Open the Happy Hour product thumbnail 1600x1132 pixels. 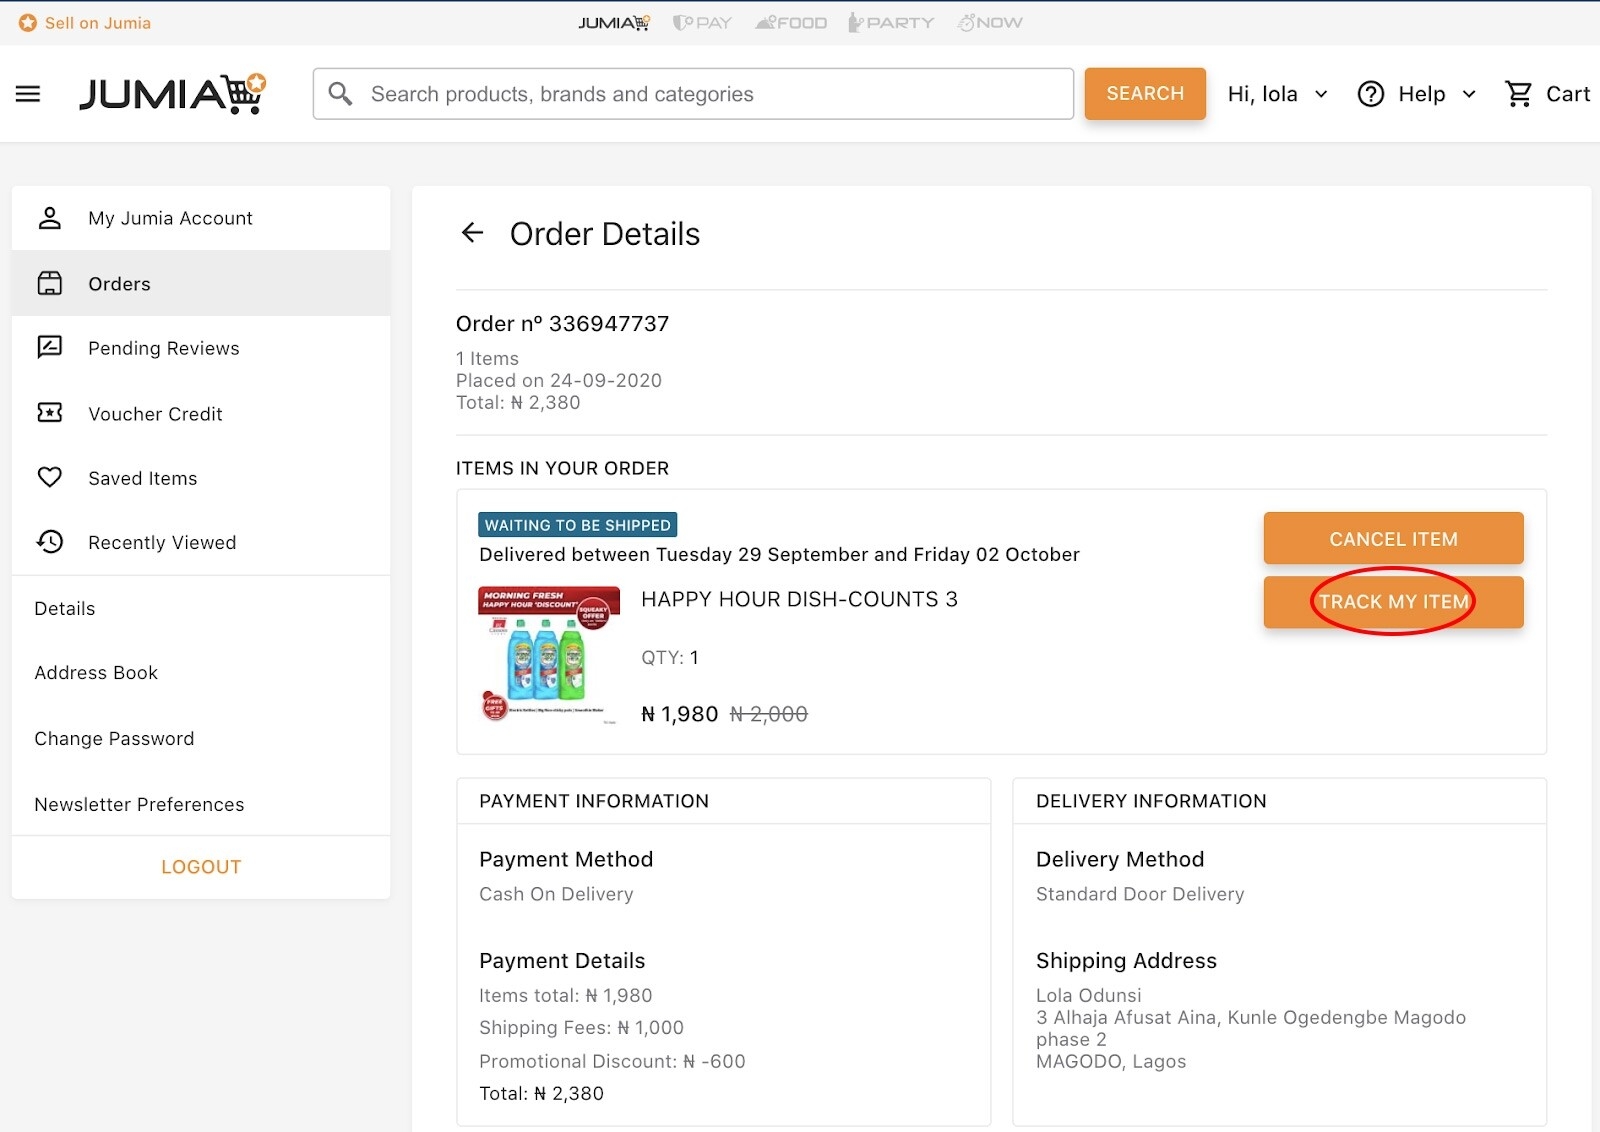(x=549, y=655)
